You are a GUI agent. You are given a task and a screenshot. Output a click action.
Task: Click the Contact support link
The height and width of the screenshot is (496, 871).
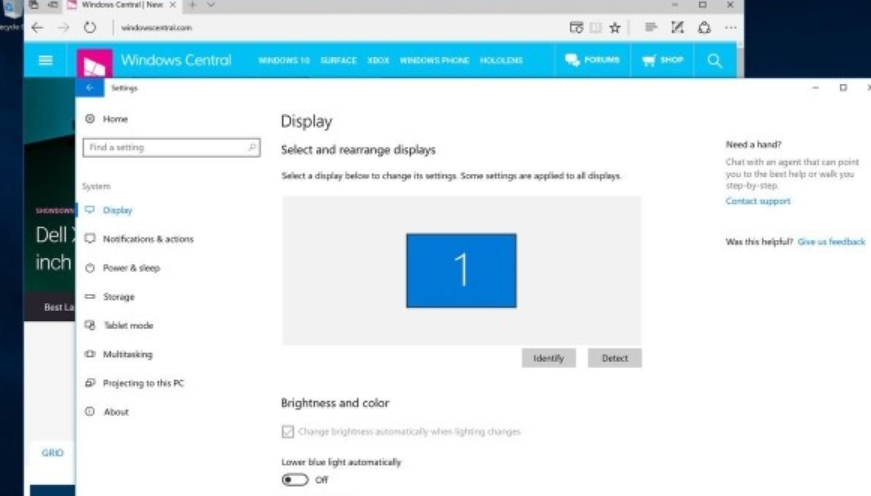point(757,201)
